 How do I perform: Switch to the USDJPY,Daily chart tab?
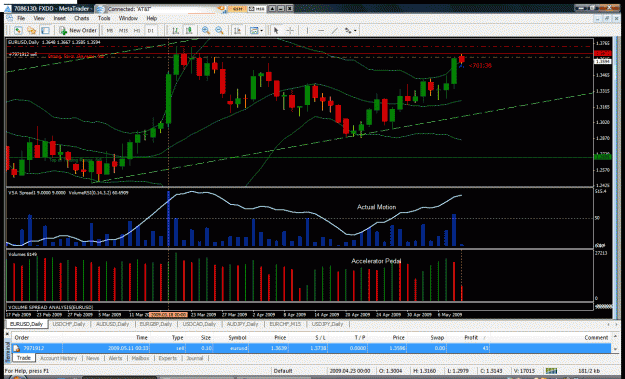pyautogui.click(x=328, y=324)
